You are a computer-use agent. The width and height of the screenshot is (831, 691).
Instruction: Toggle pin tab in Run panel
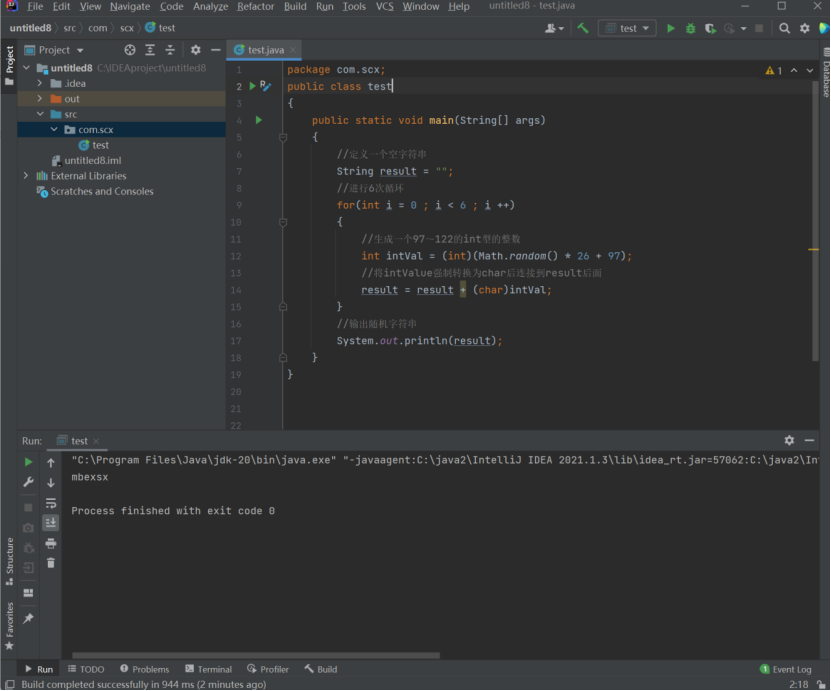pyautogui.click(x=28, y=619)
